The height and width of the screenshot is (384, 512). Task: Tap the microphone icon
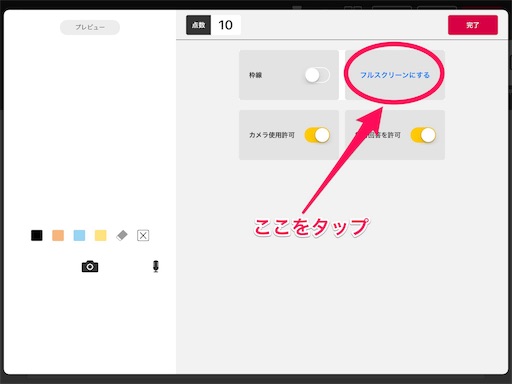156,266
